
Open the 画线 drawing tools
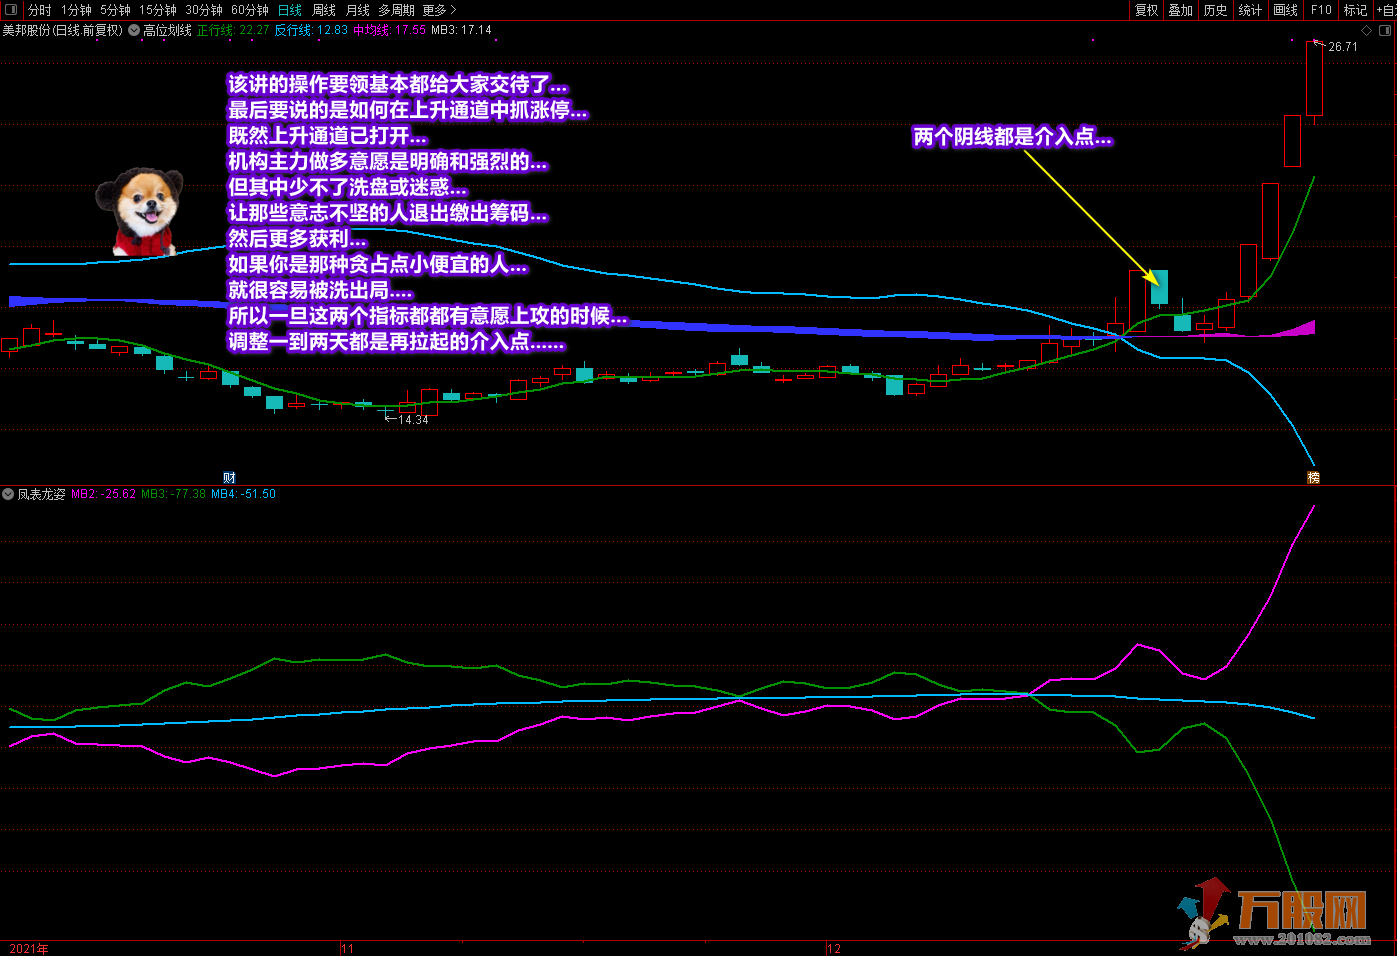coord(1286,10)
